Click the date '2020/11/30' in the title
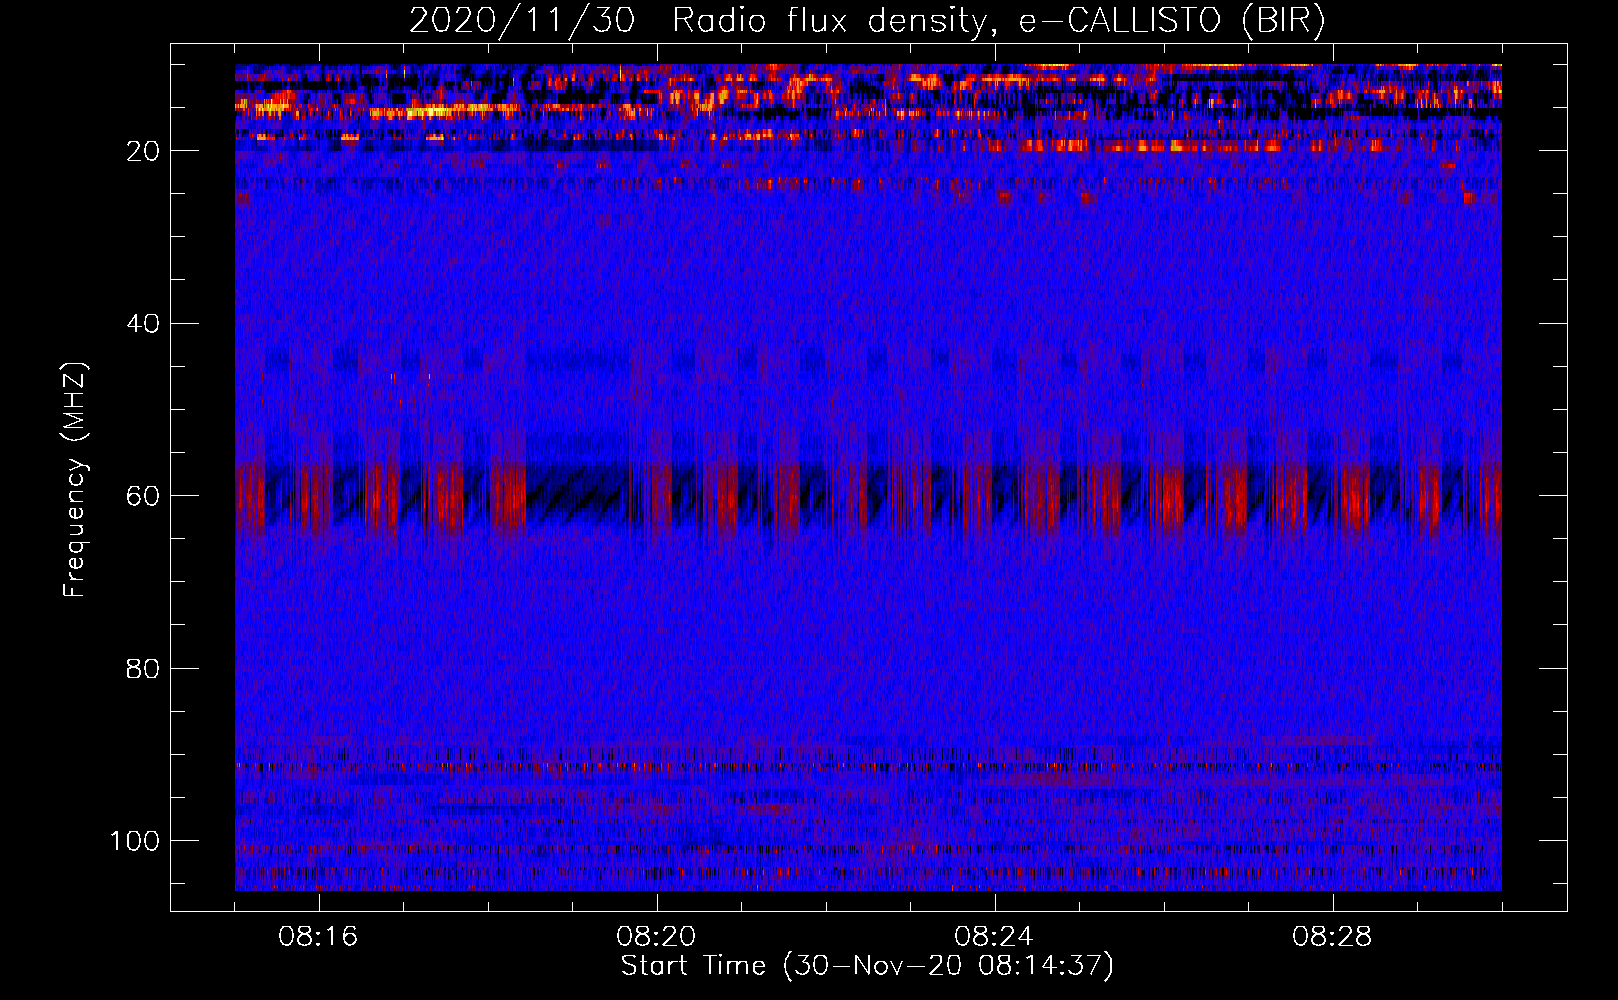 tap(522, 21)
